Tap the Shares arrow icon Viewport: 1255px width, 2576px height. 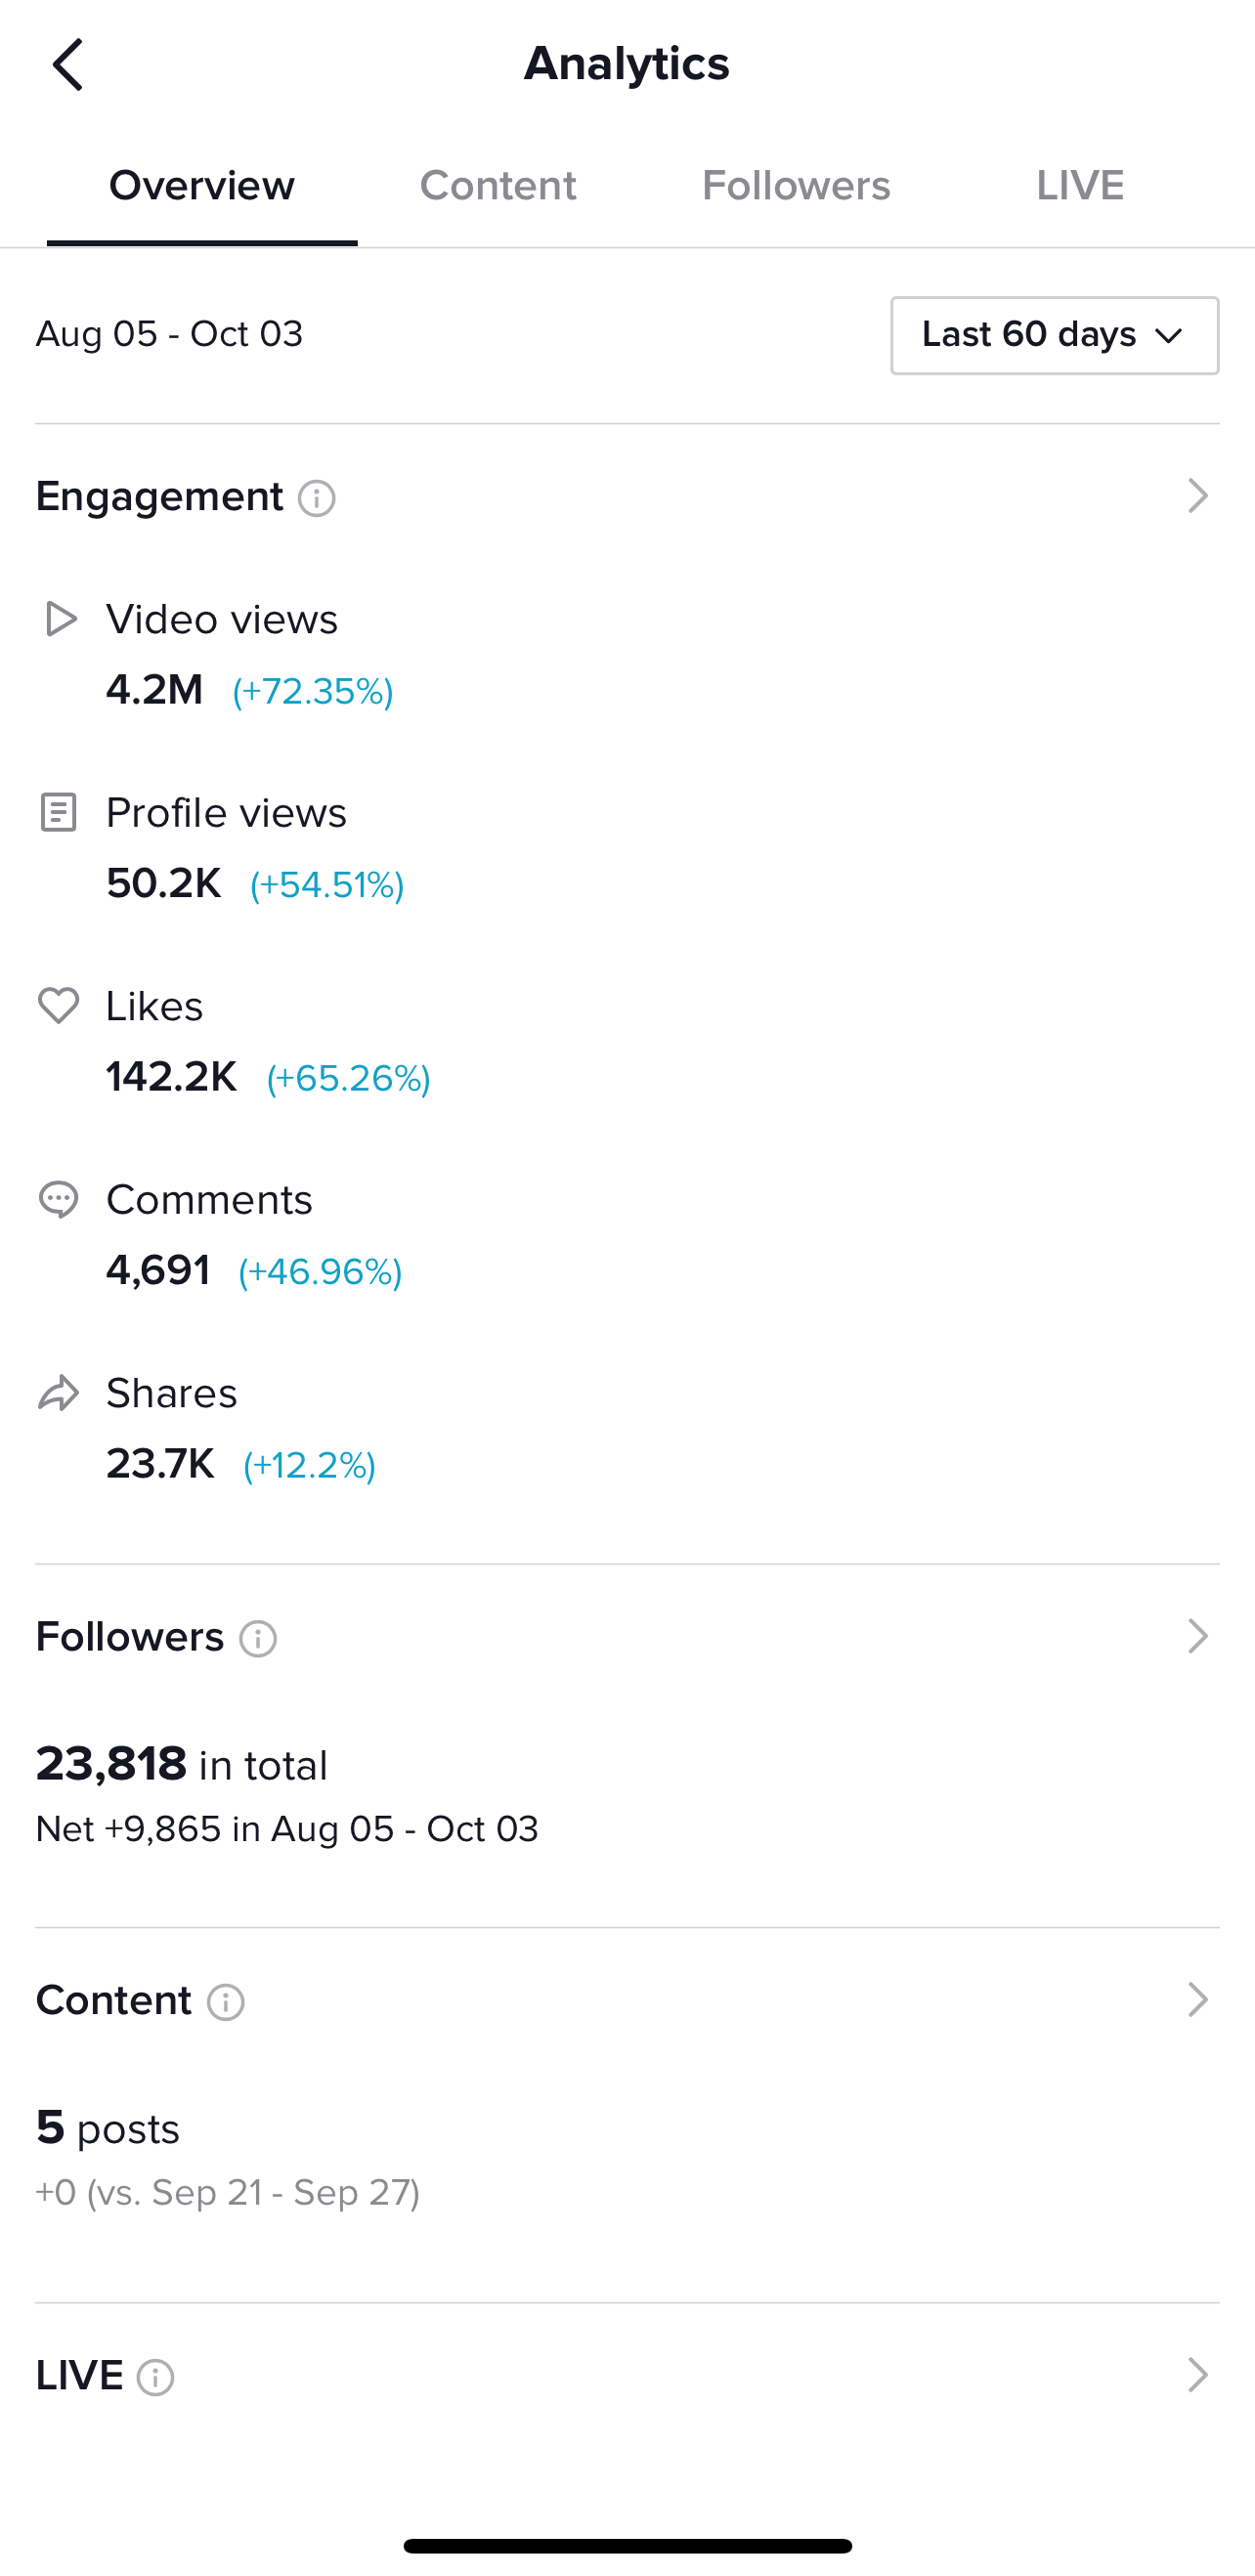click(58, 1393)
